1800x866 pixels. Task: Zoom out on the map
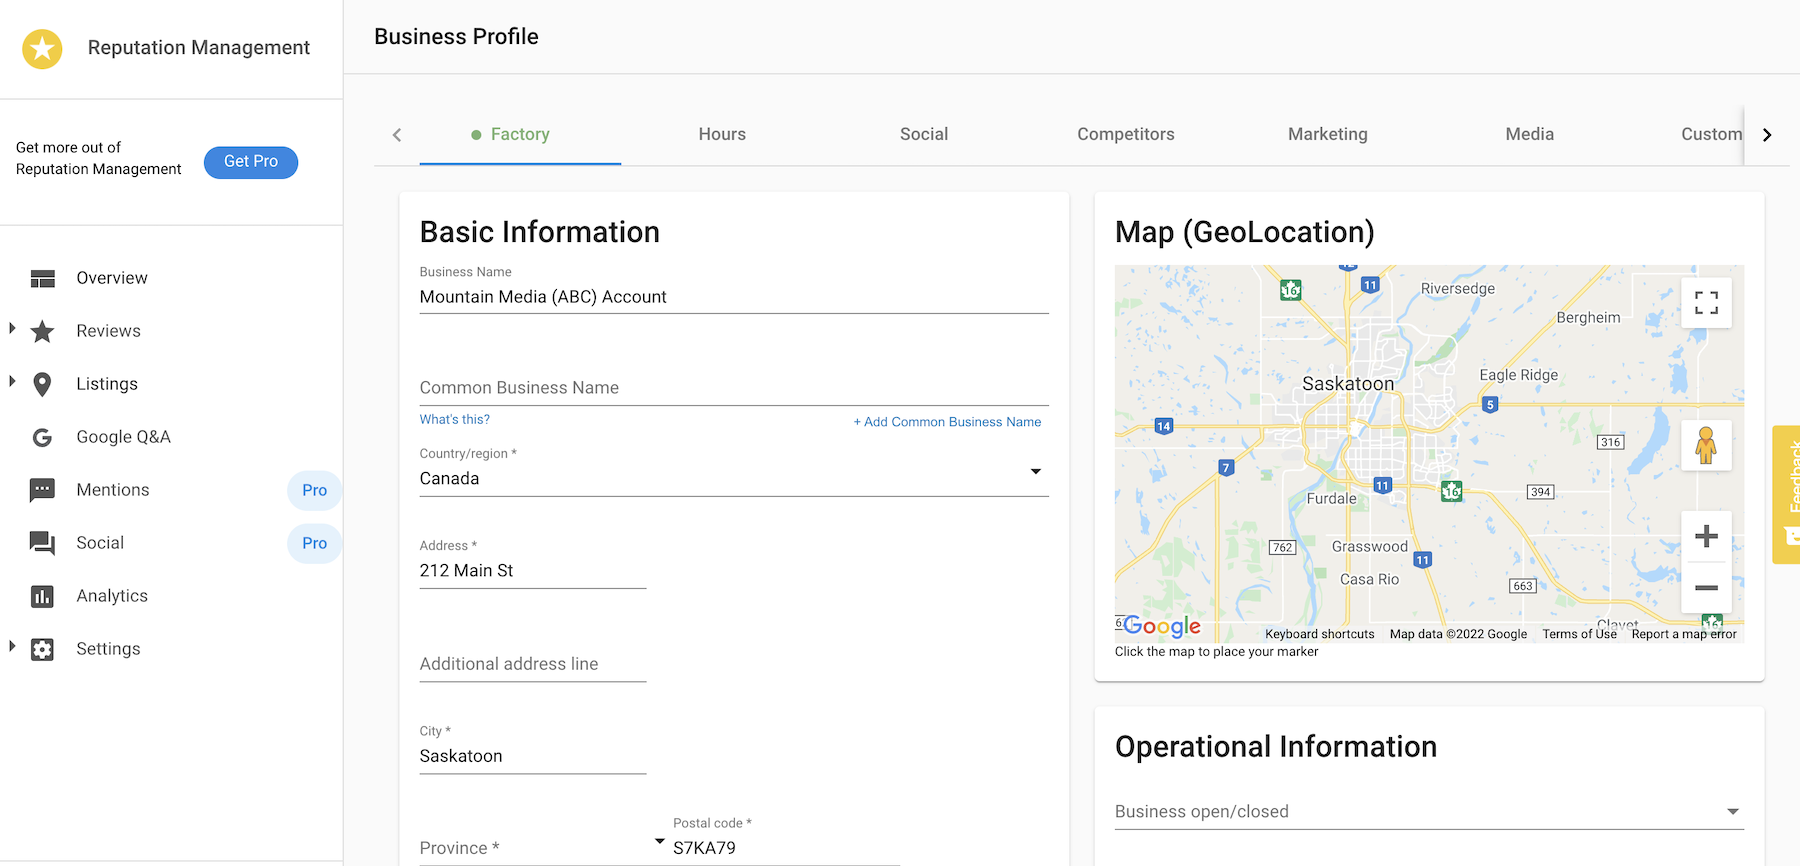[x=1706, y=588]
